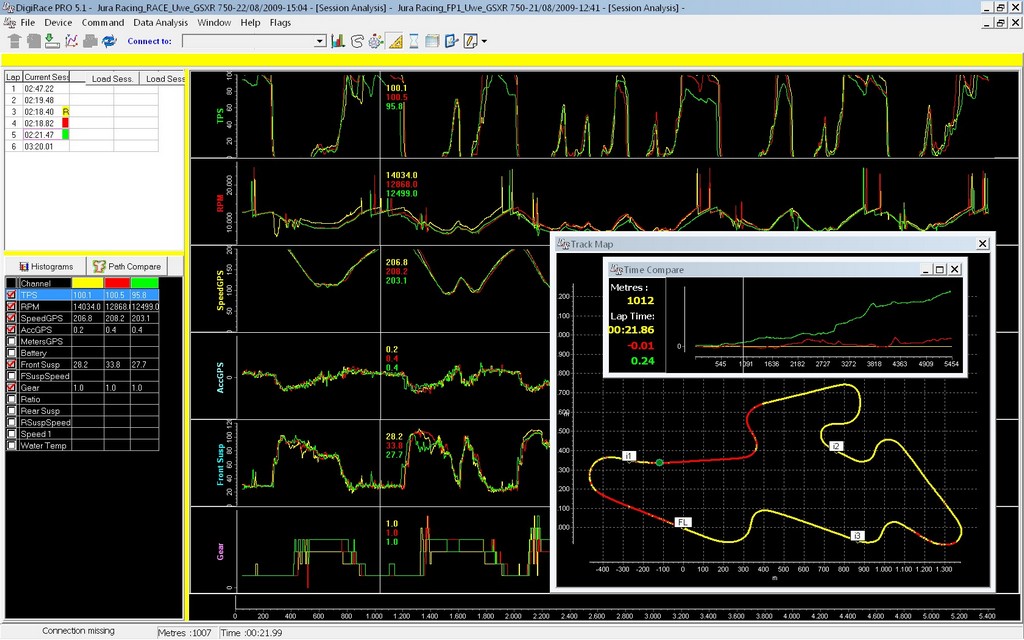
Task: Click the Histograms button
Action: pyautogui.click(x=45, y=267)
